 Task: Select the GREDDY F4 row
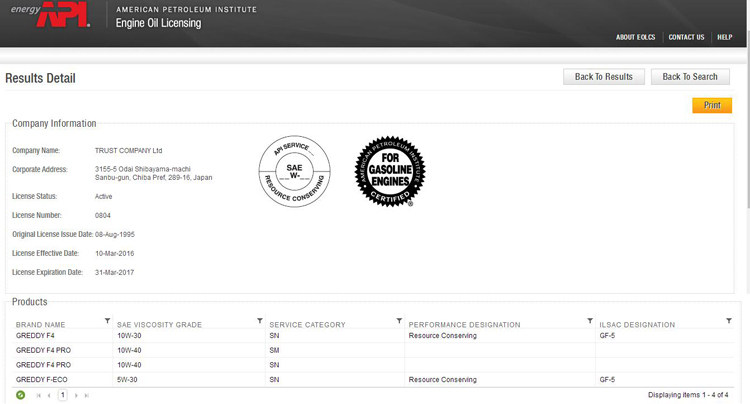[374, 336]
